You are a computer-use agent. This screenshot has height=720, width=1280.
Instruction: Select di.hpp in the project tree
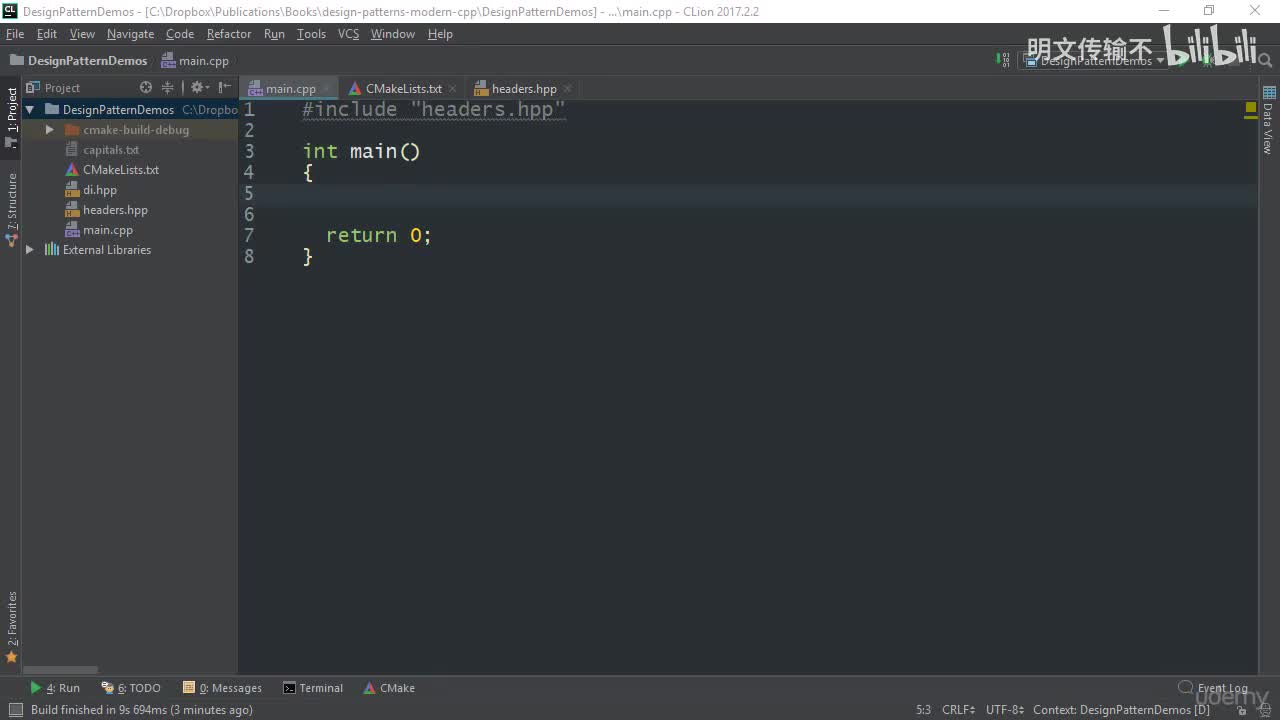click(100, 190)
